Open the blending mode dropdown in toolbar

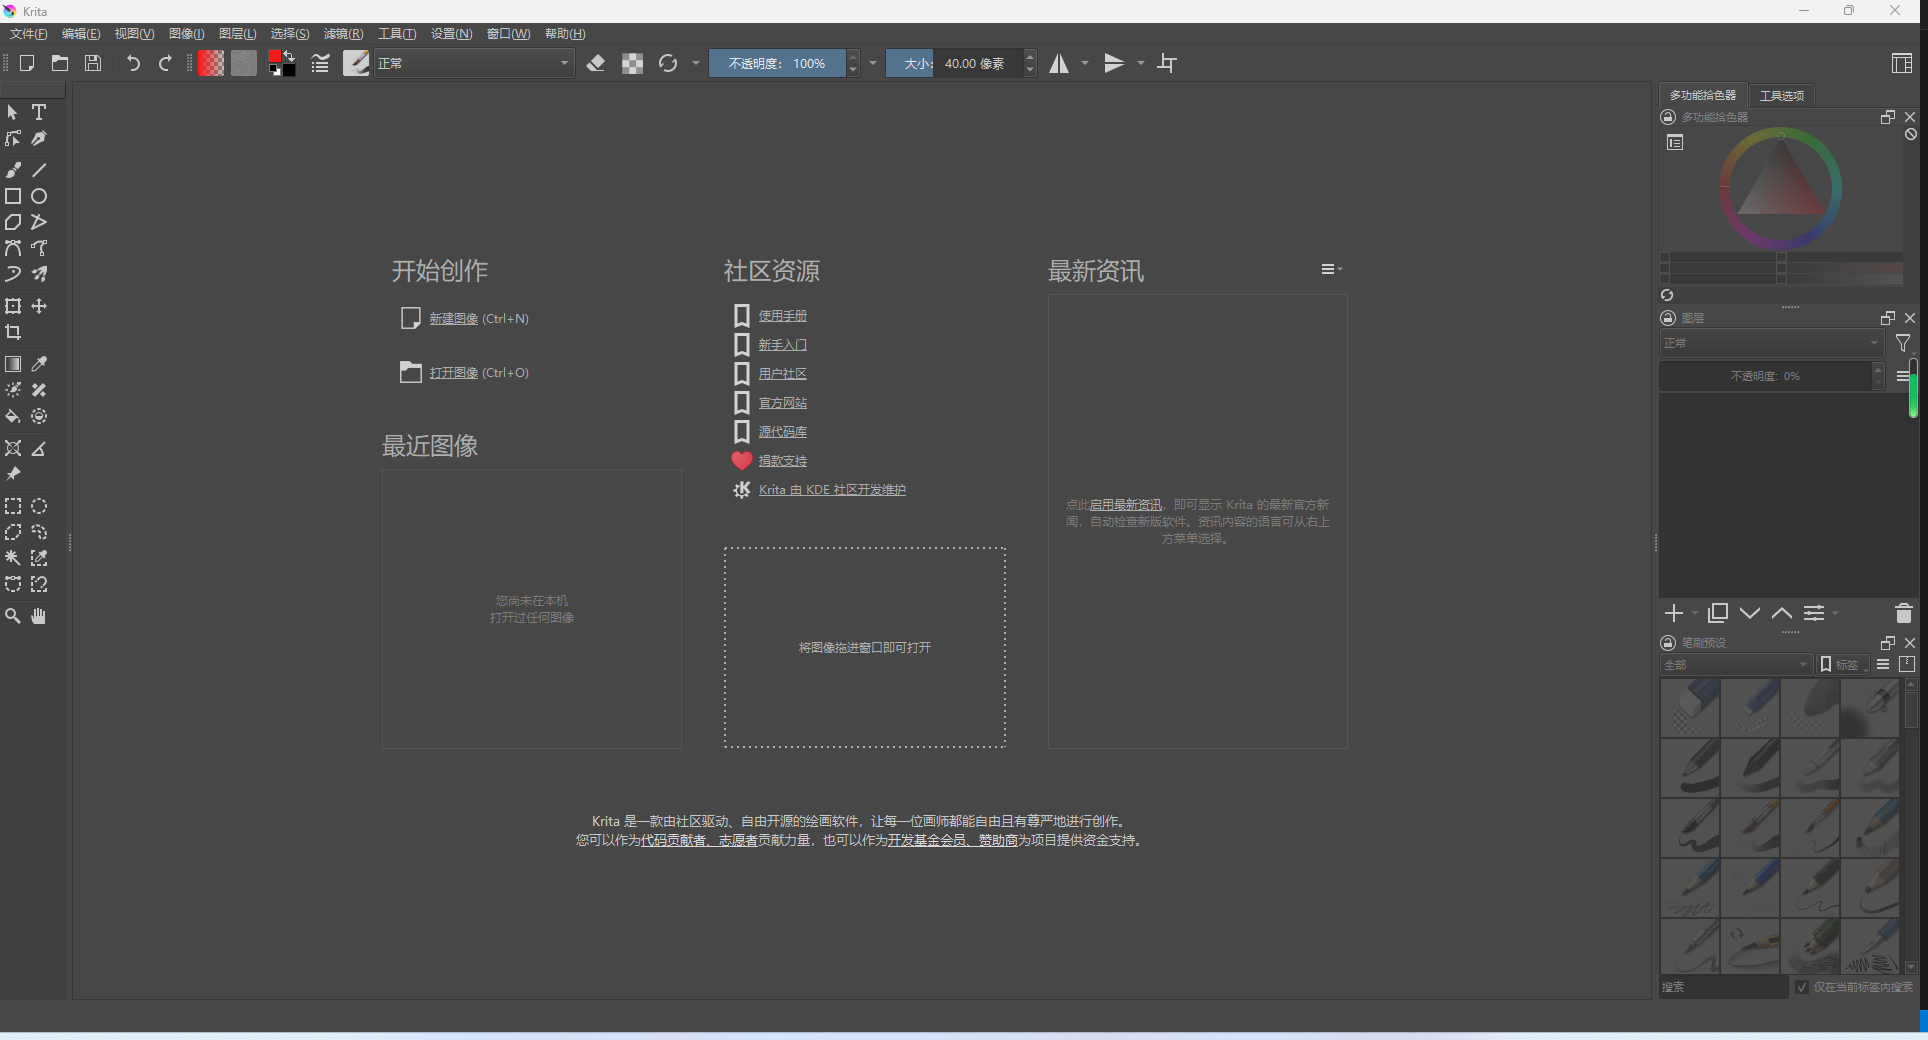tap(472, 64)
